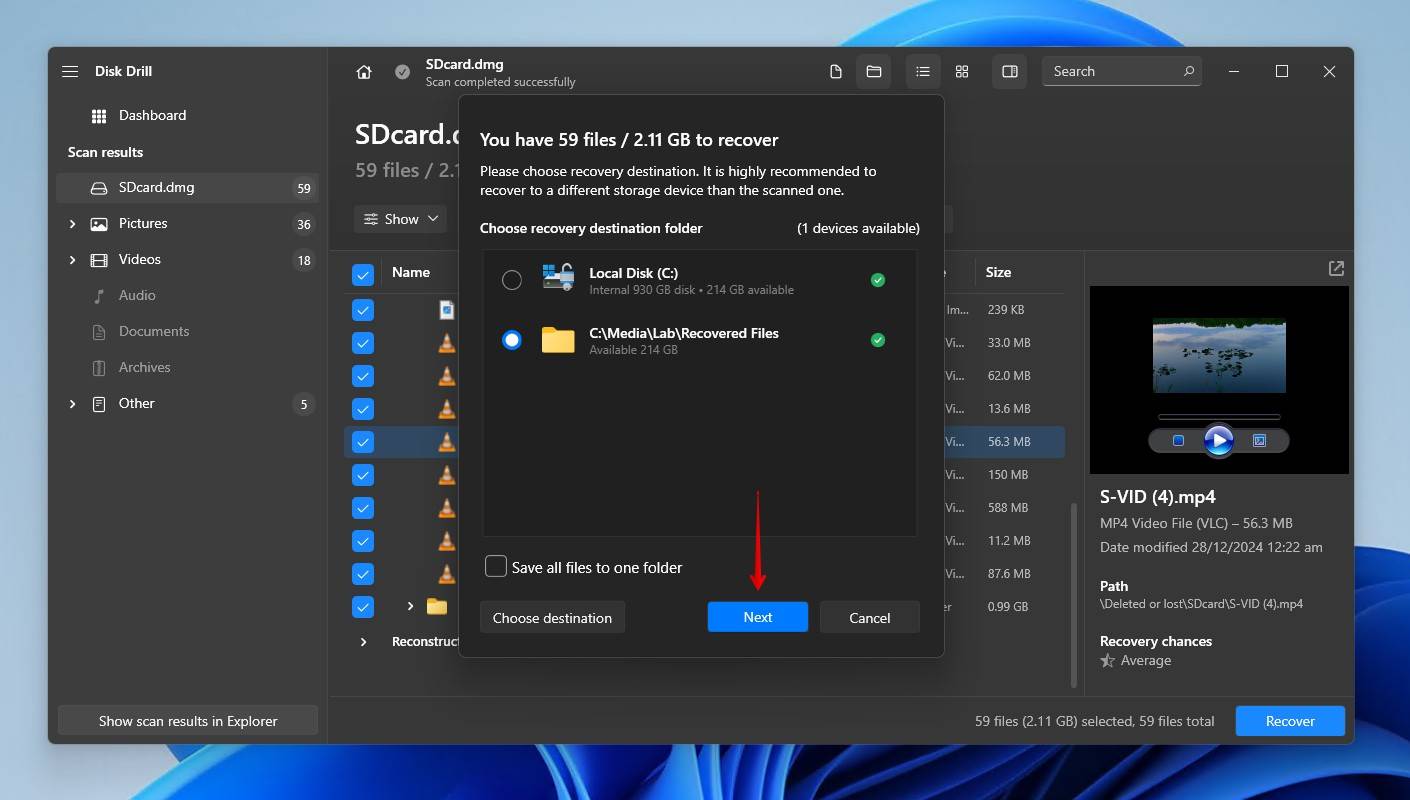Toggle the preview panel icon
Image resolution: width=1410 pixels, height=800 pixels.
1010,72
